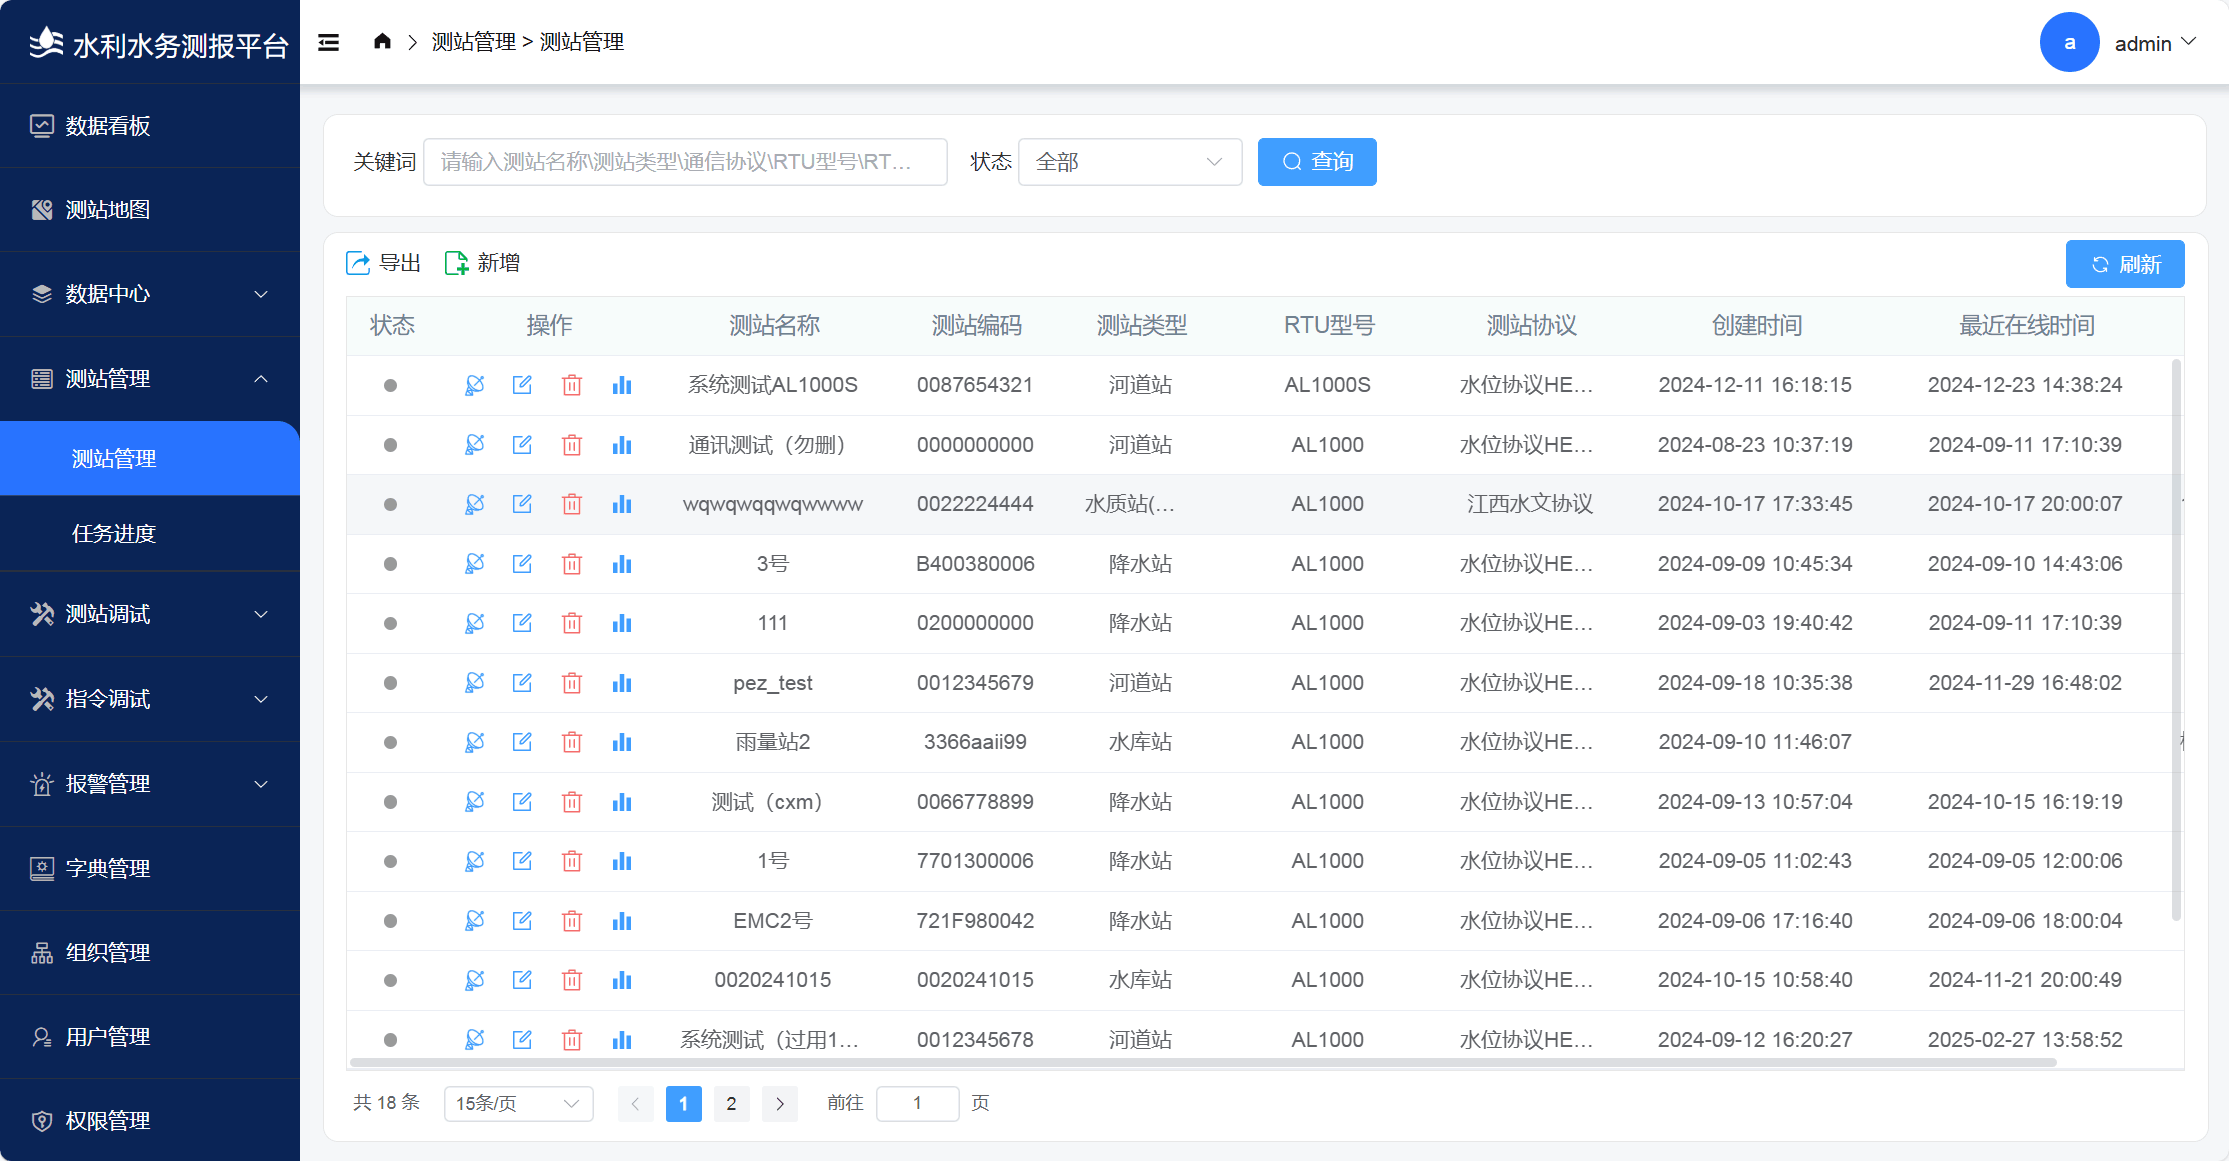Go to page 2 of results
2229x1161 pixels.
(x=731, y=1103)
